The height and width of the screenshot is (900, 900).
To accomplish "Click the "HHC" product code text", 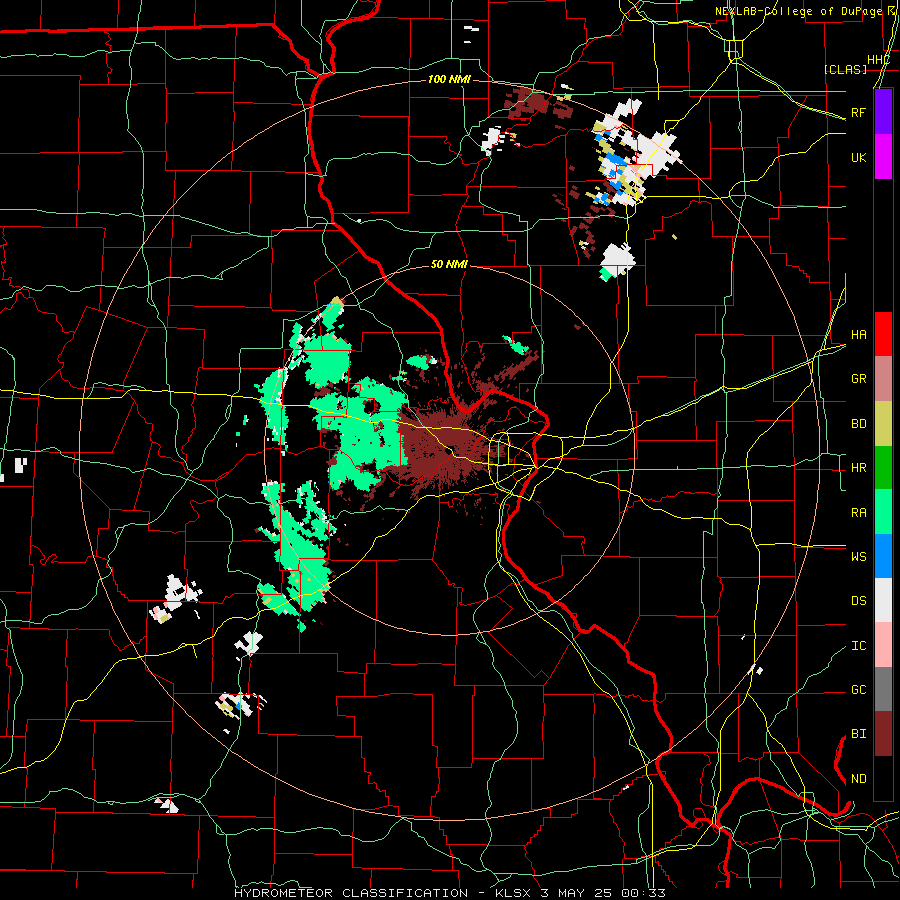I will click(878, 60).
